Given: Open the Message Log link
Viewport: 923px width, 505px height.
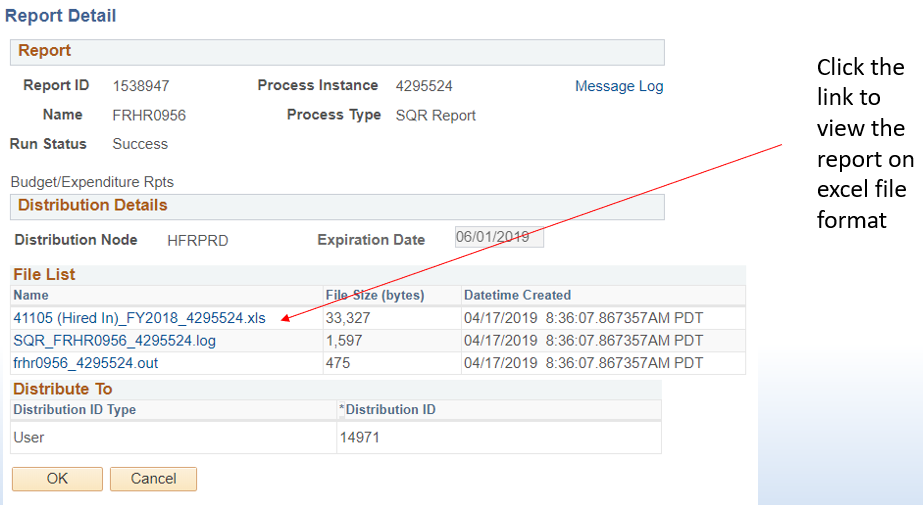Looking at the screenshot, I should pyautogui.click(x=619, y=86).
